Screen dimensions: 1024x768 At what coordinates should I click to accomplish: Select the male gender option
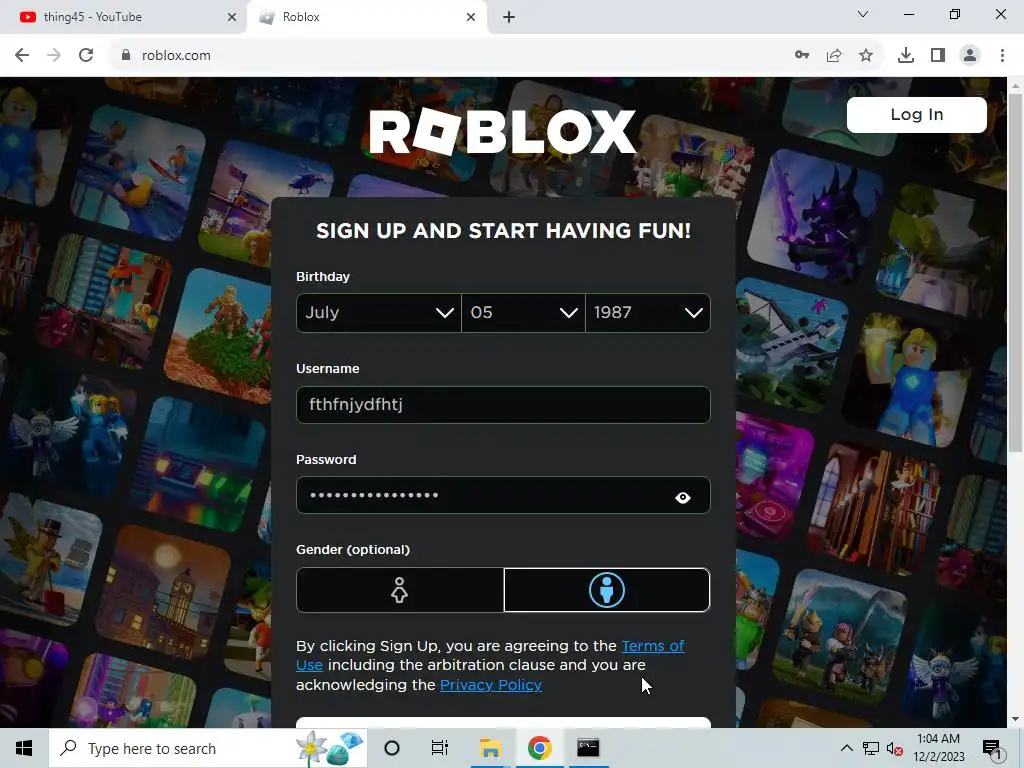(x=607, y=590)
